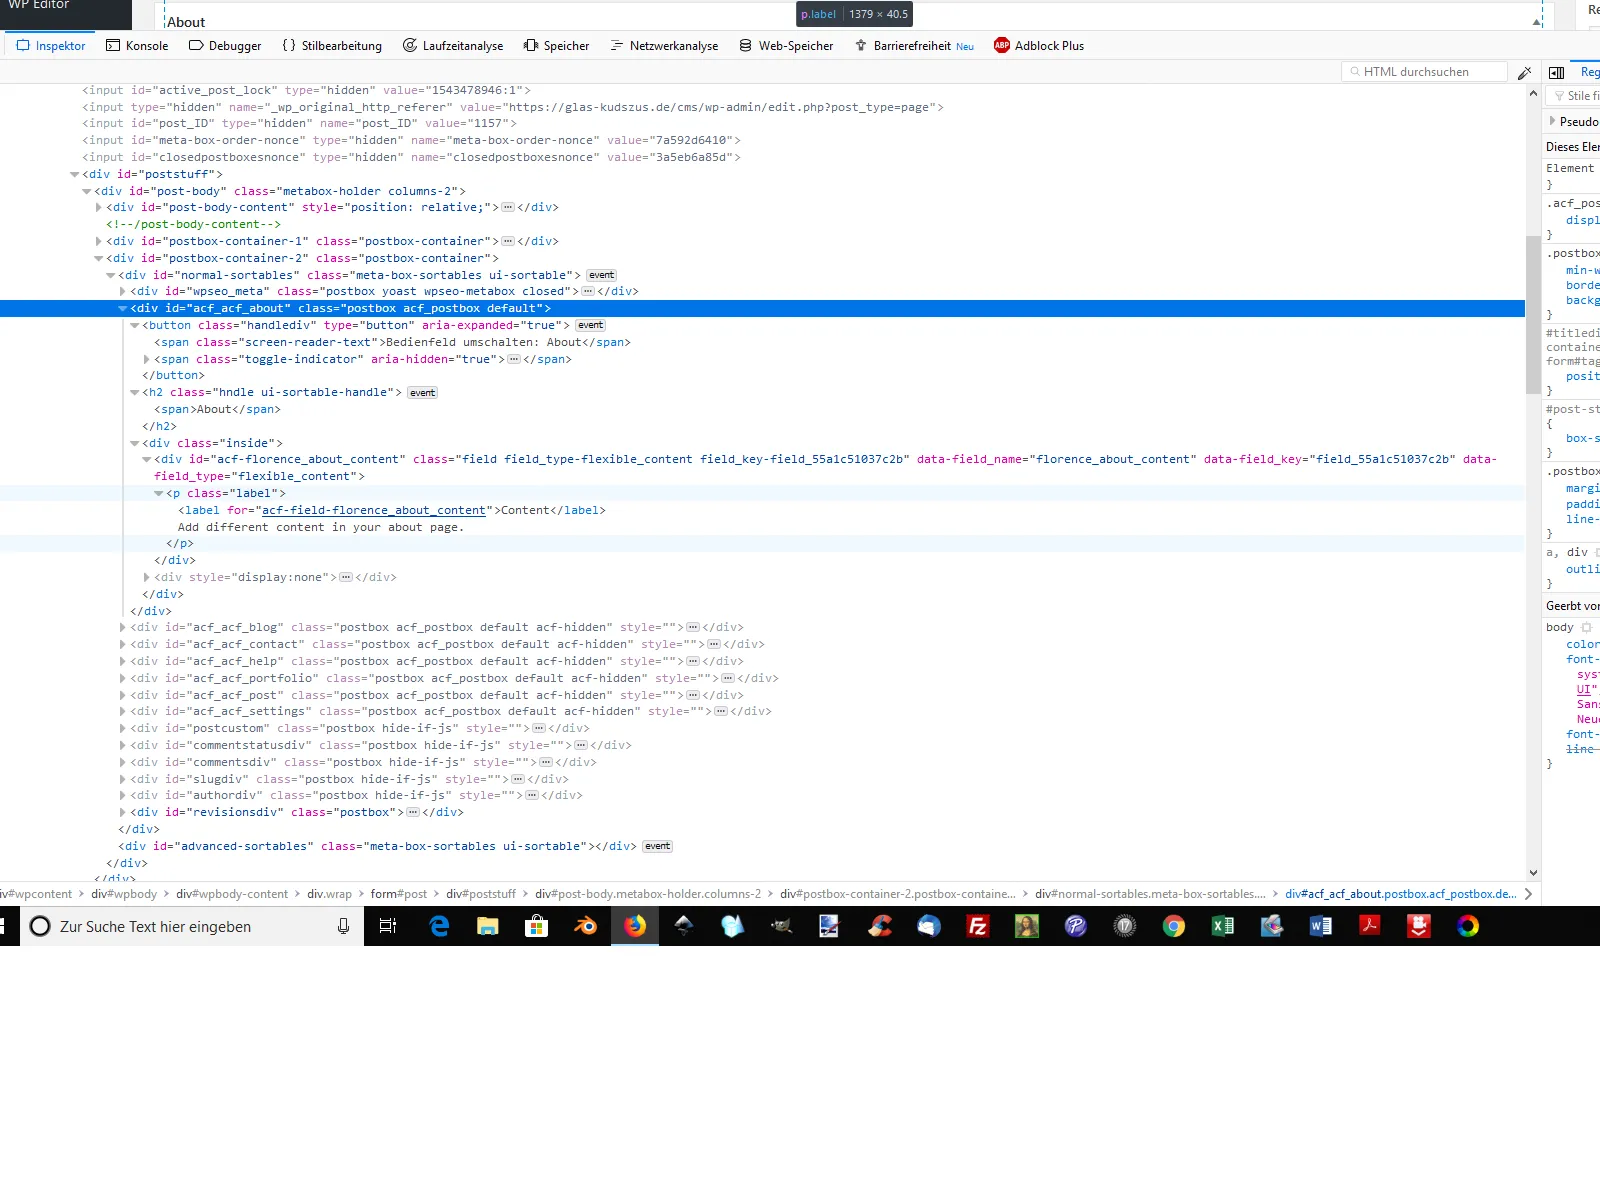Image resolution: width=1600 pixels, height=1200 pixels.
Task: Click the markup view vertical scrollbar thumb
Action: click(x=1533, y=315)
